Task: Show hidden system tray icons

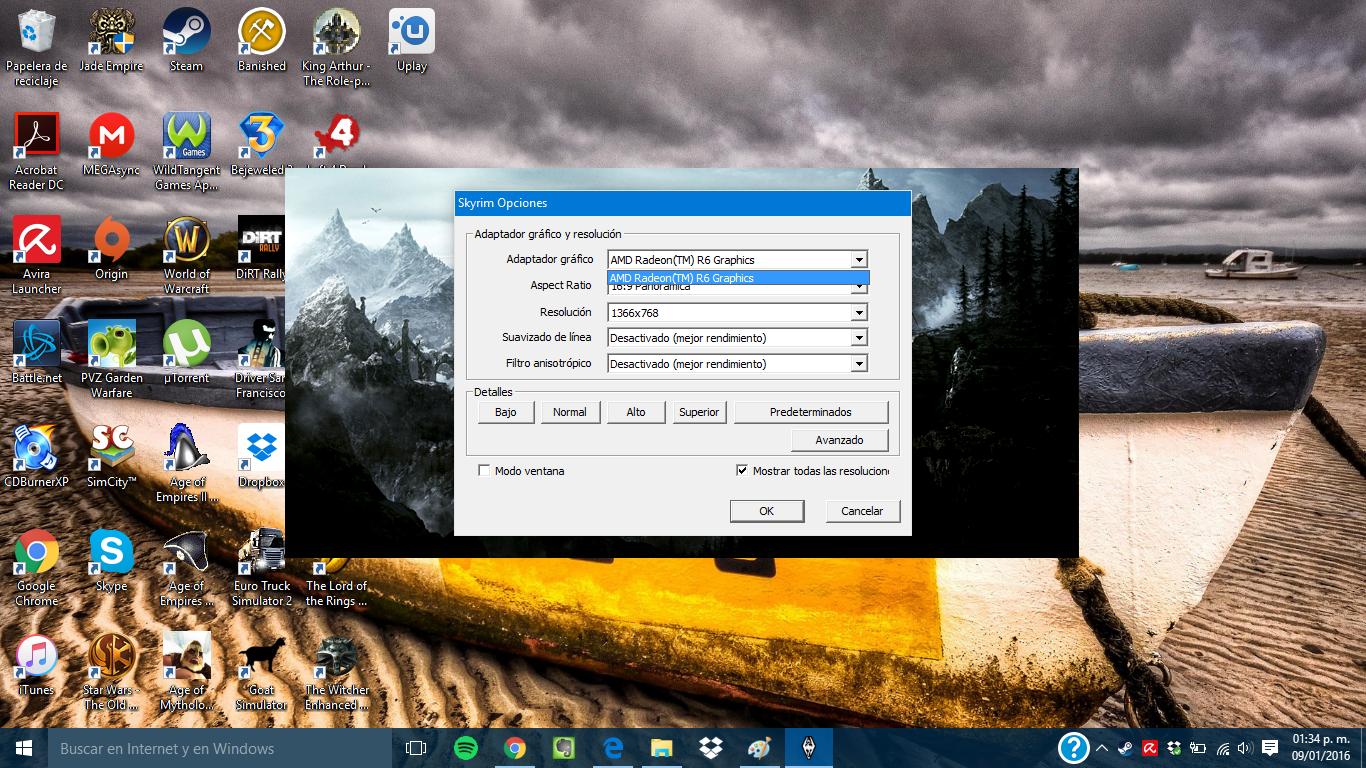Action: (1102, 748)
